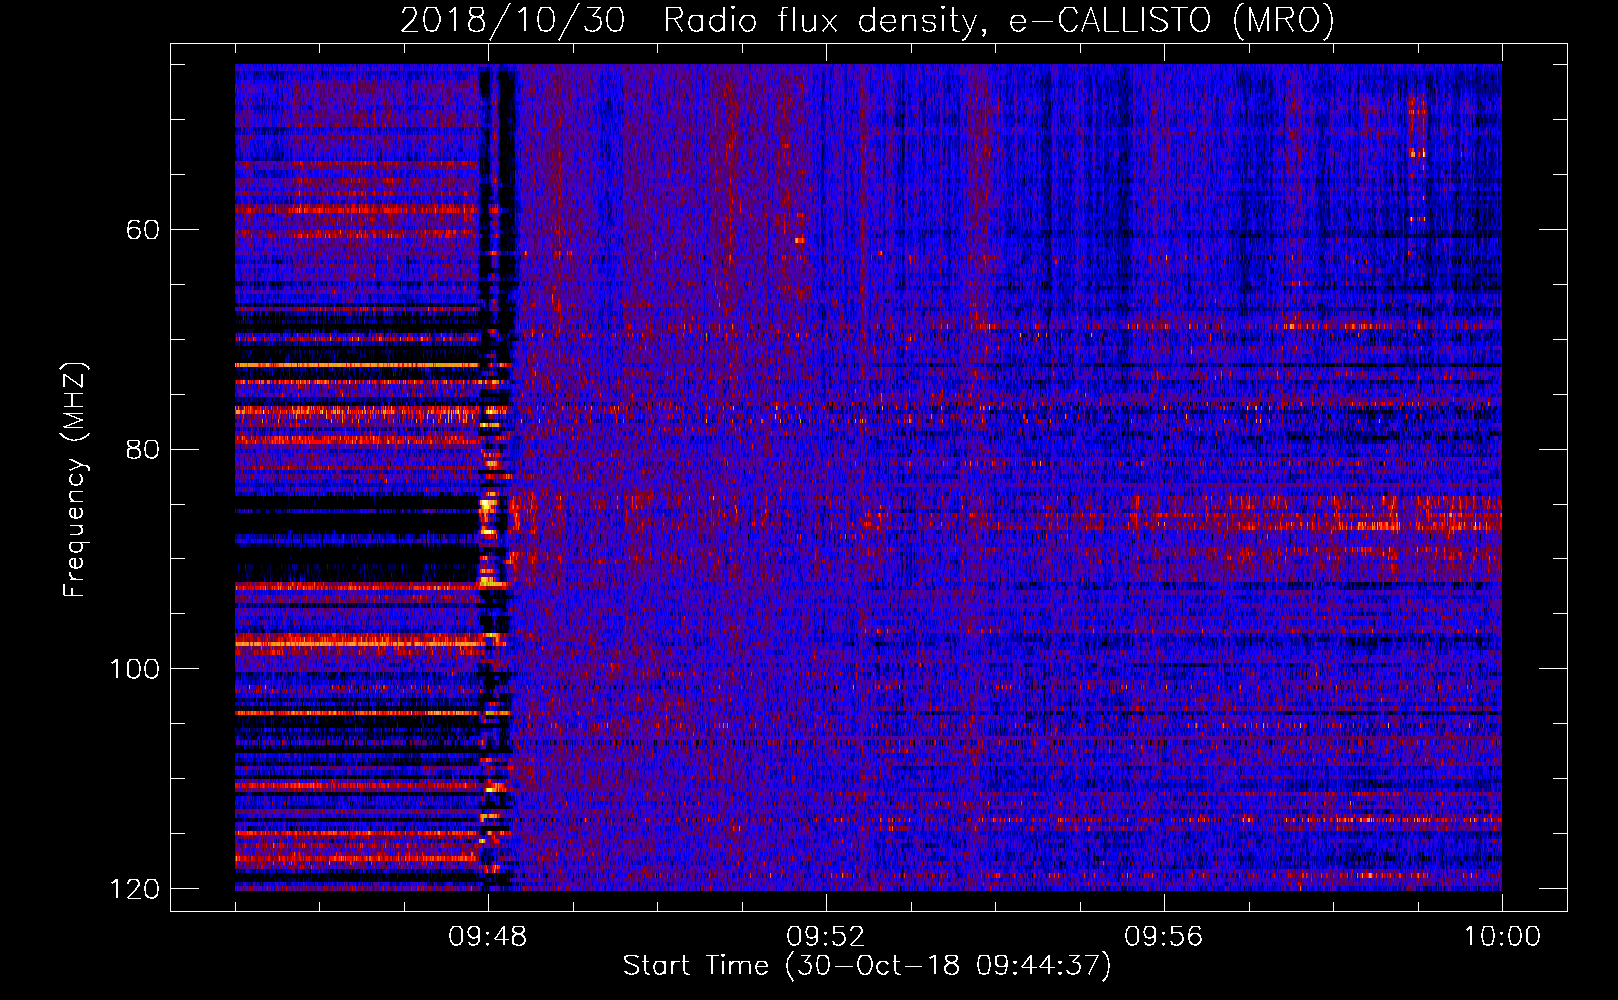
Task: Click the 60 frequency tick label
Action: coord(143,230)
